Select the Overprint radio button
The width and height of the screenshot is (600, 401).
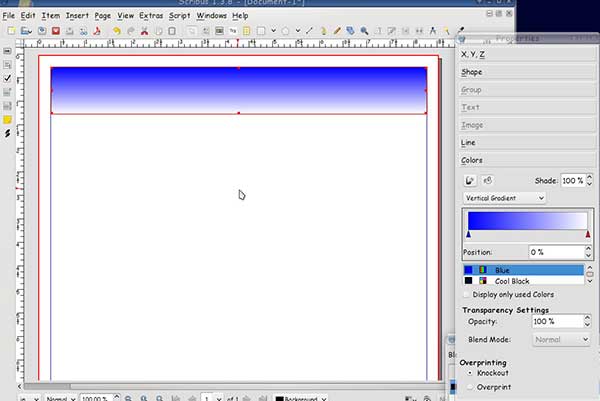point(470,386)
